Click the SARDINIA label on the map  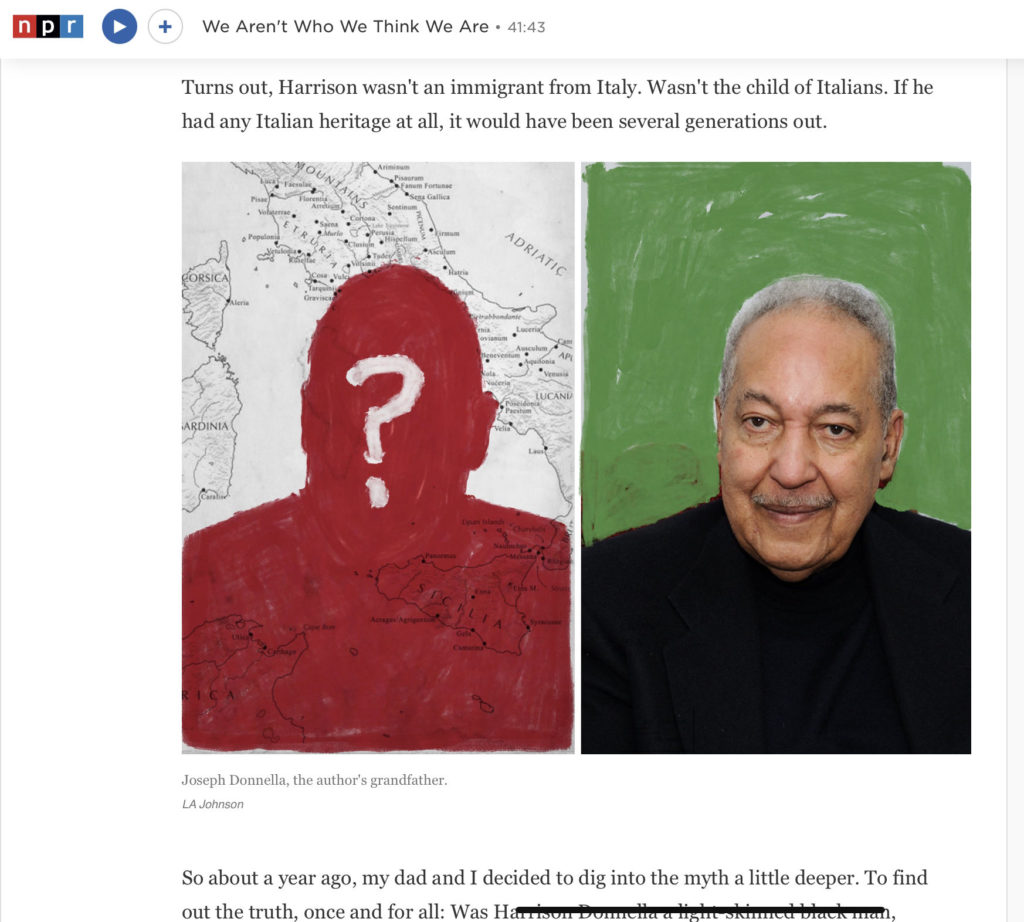[x=206, y=426]
